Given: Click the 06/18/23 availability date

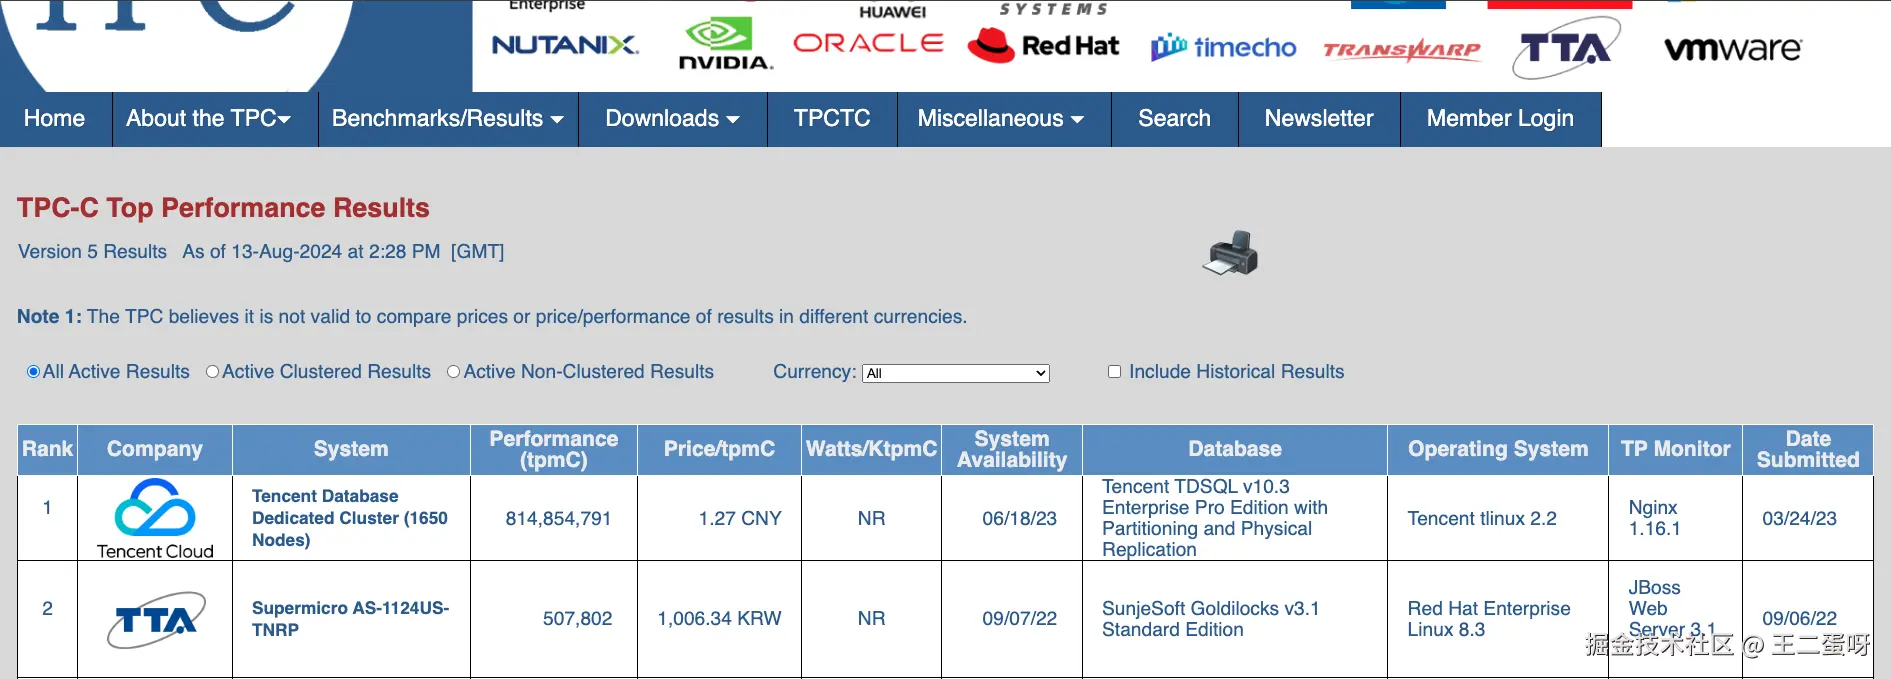Looking at the screenshot, I should 1019,519.
